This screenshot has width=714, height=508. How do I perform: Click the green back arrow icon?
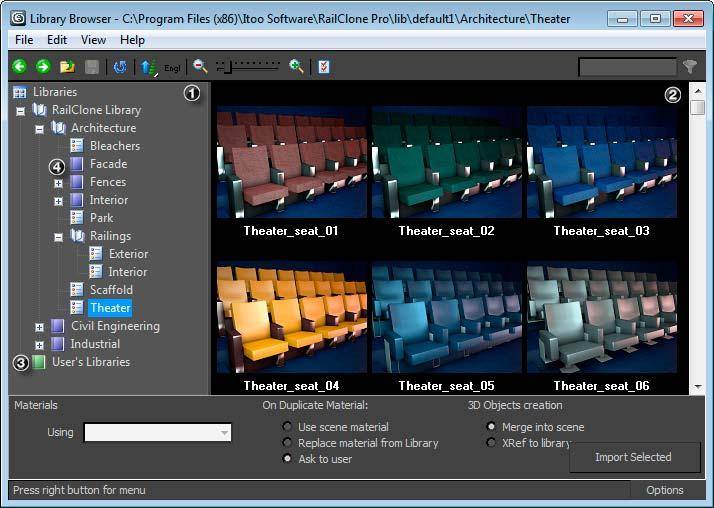19,67
